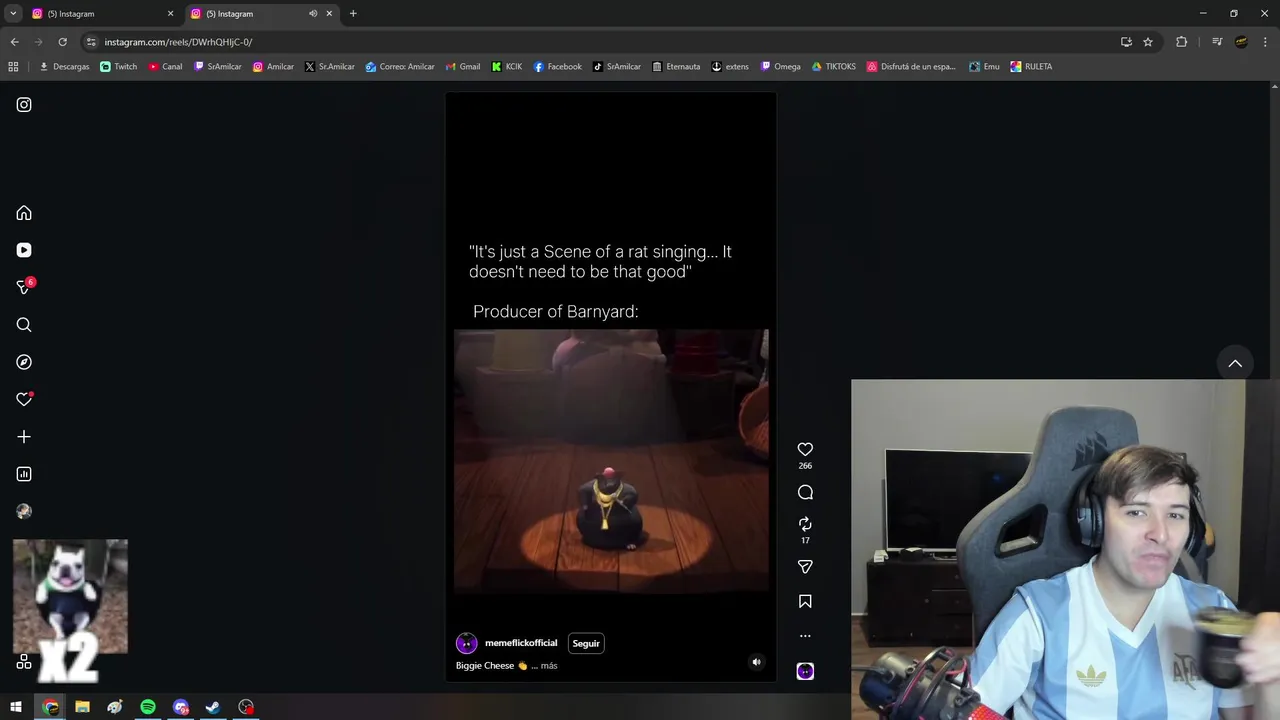Open comments on the reel
Image resolution: width=1280 pixels, height=720 pixels.
click(x=805, y=492)
